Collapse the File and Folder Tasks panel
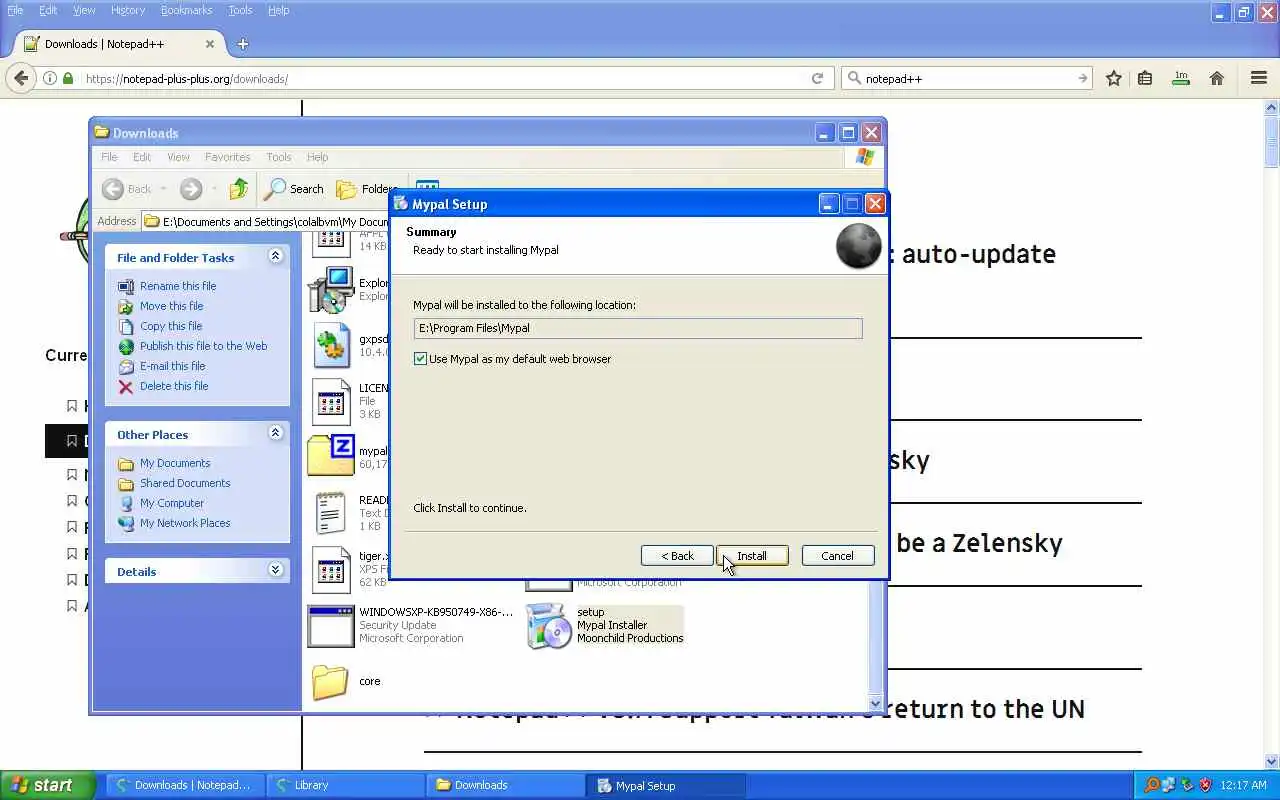Viewport: 1280px width, 800px height. pyautogui.click(x=275, y=257)
